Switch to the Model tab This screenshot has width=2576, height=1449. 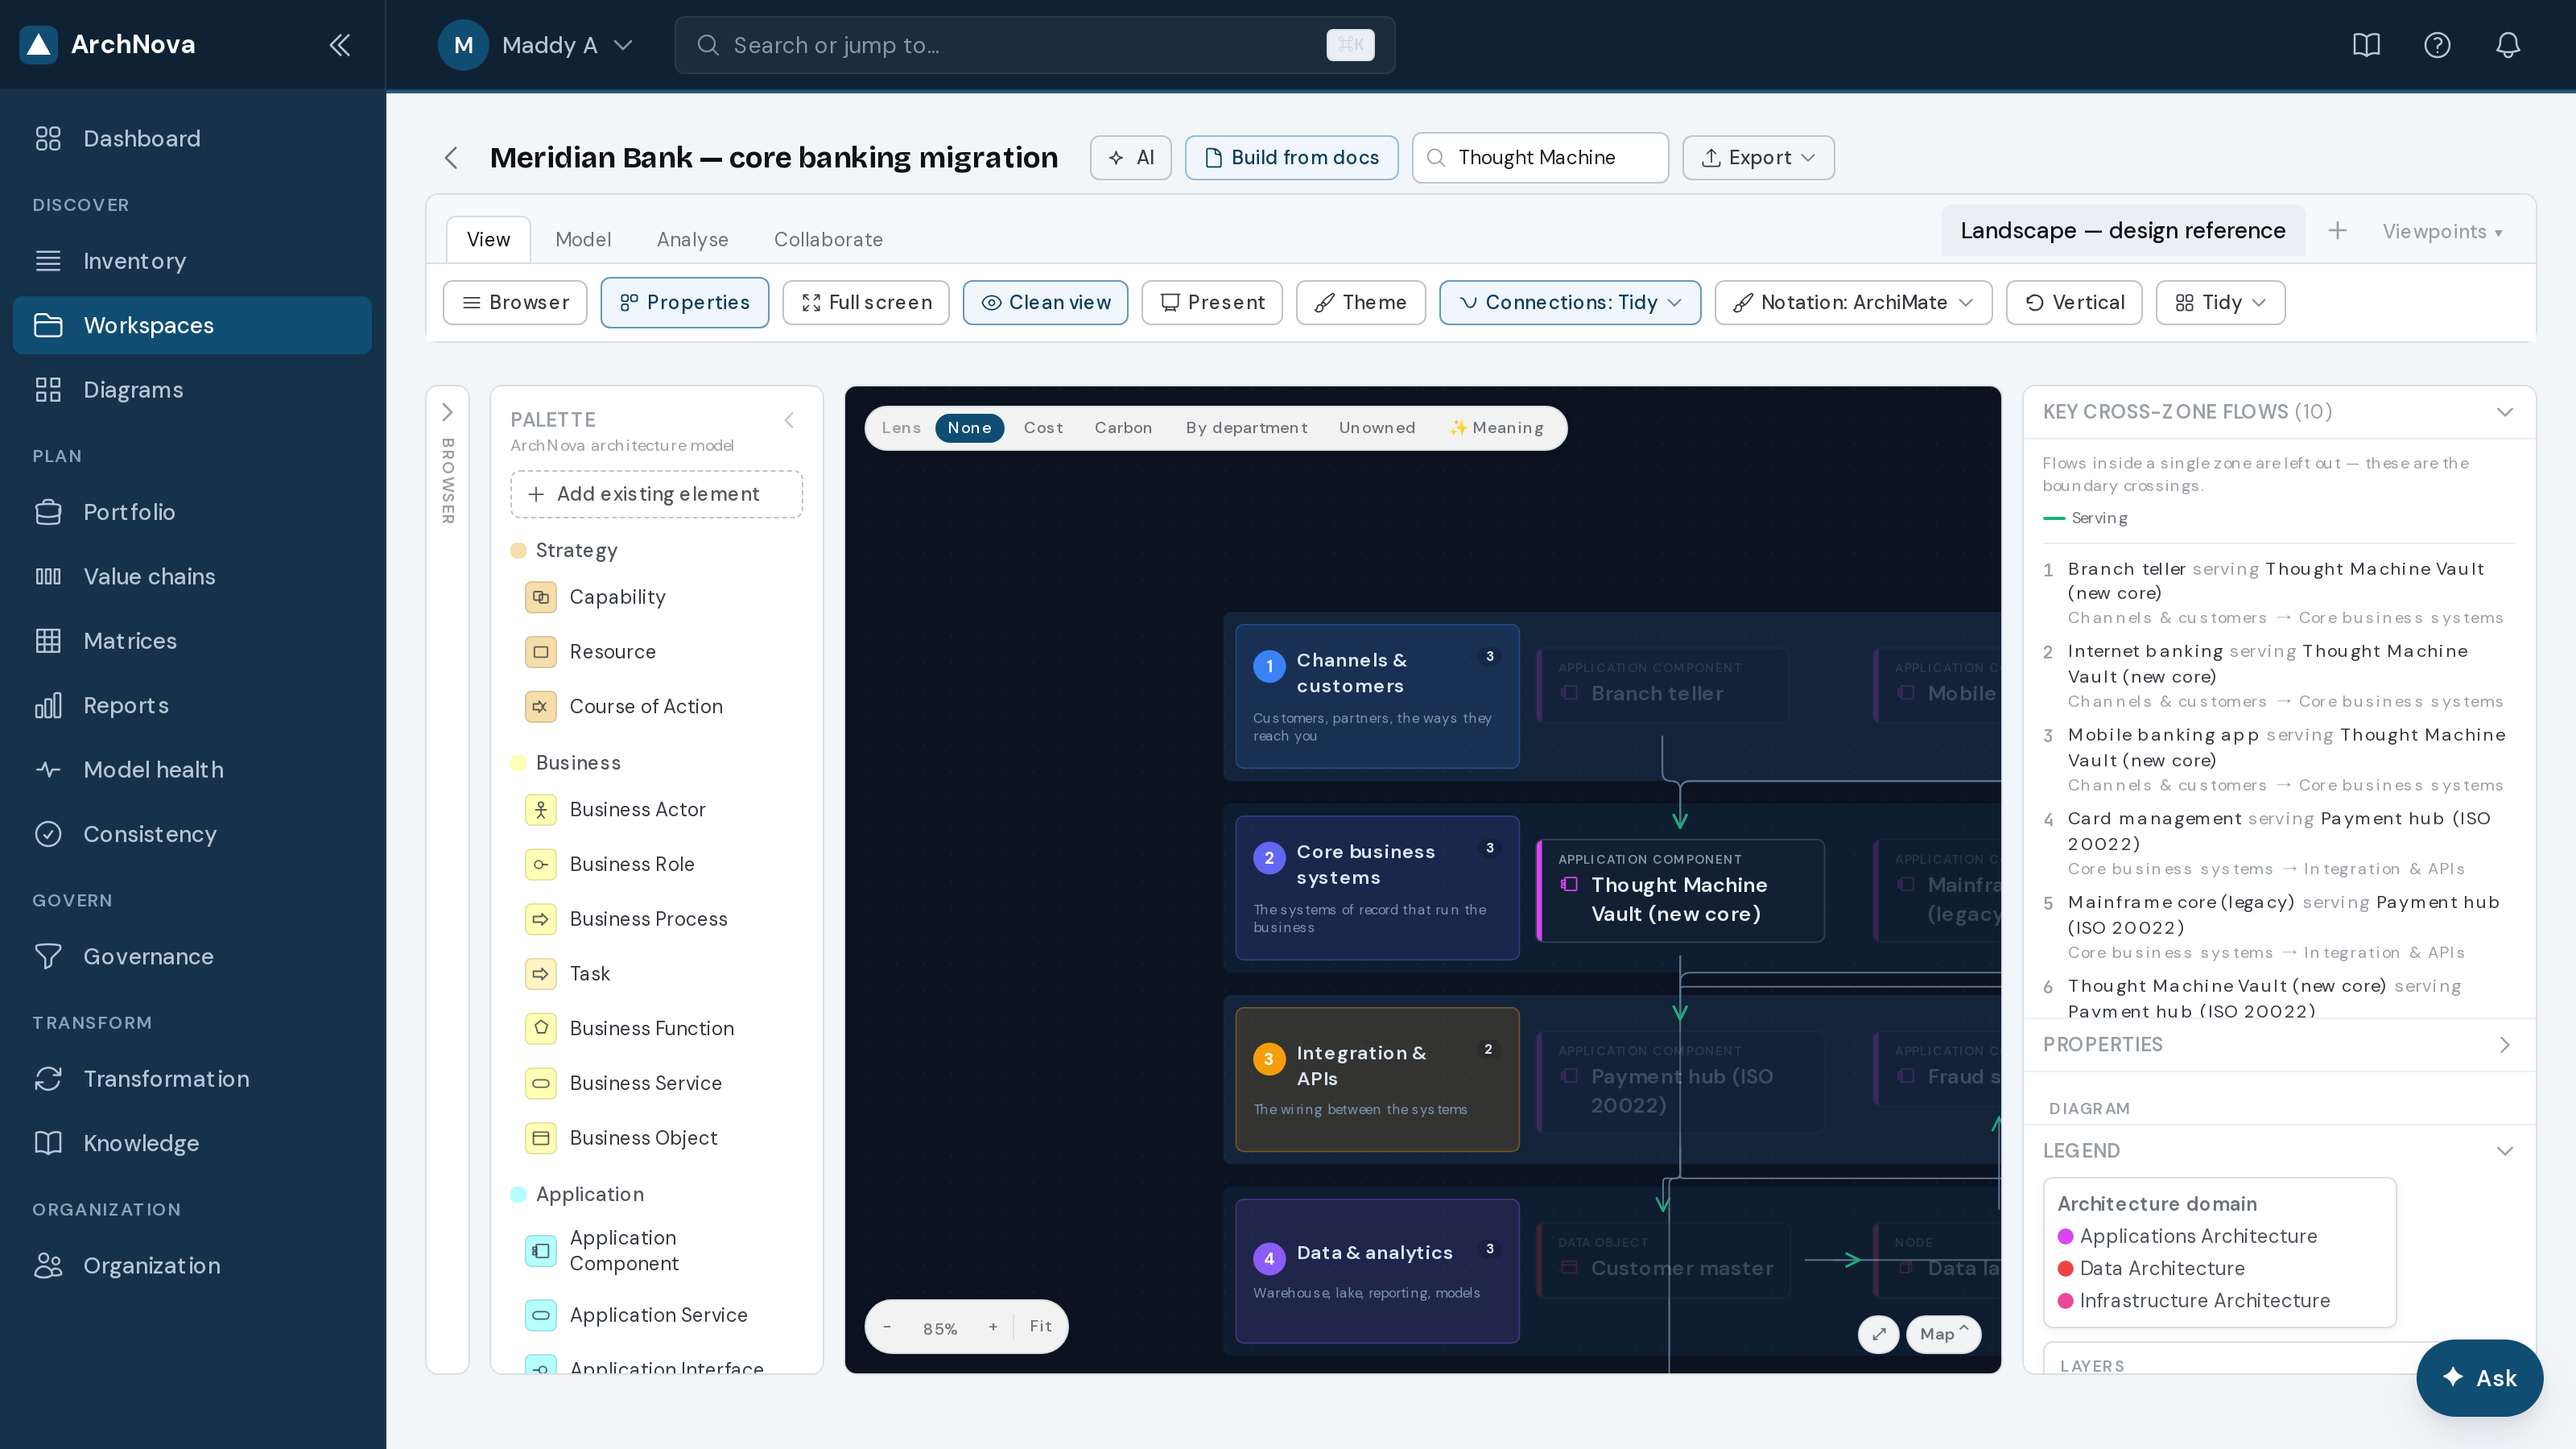[x=583, y=240]
